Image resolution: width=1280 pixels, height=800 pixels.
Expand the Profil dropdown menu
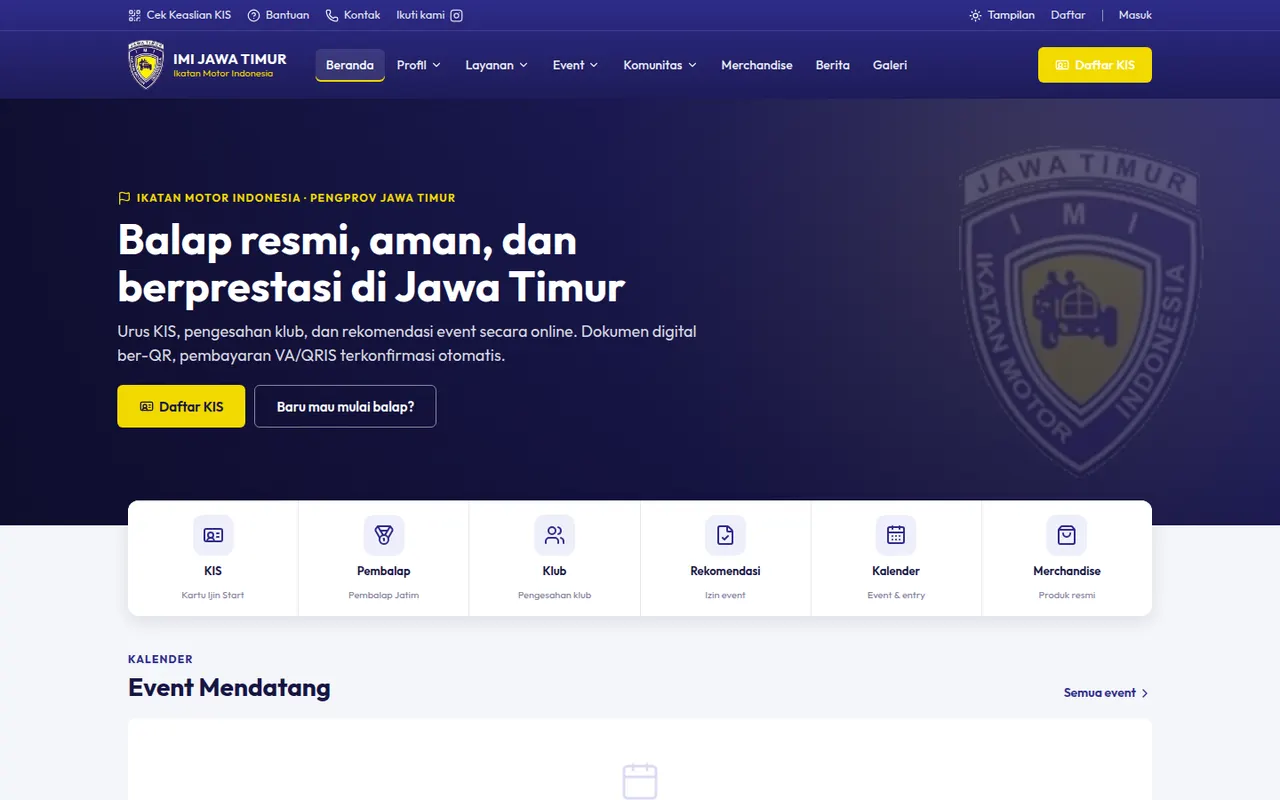pos(419,65)
